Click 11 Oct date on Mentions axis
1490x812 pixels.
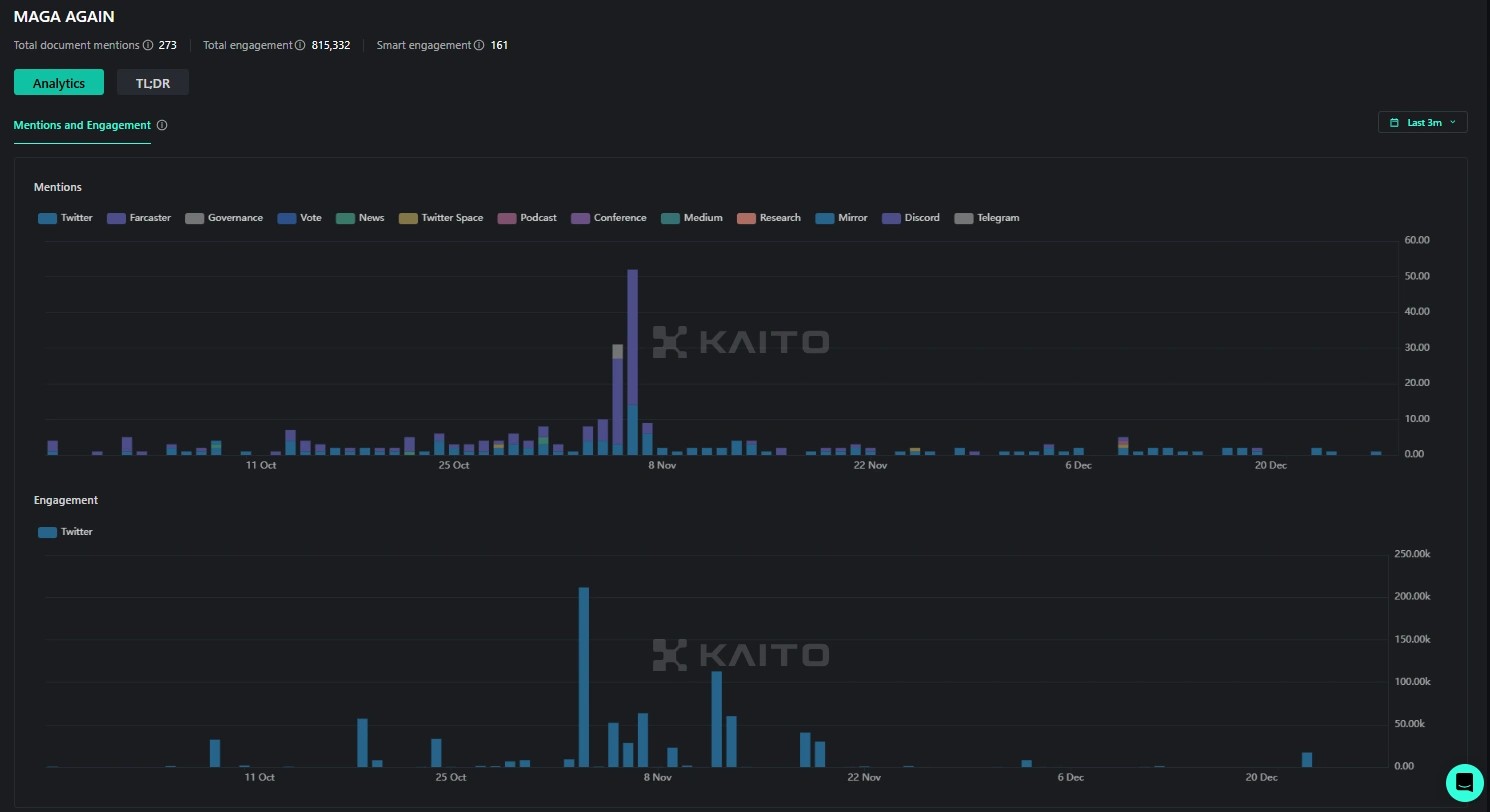261,466
